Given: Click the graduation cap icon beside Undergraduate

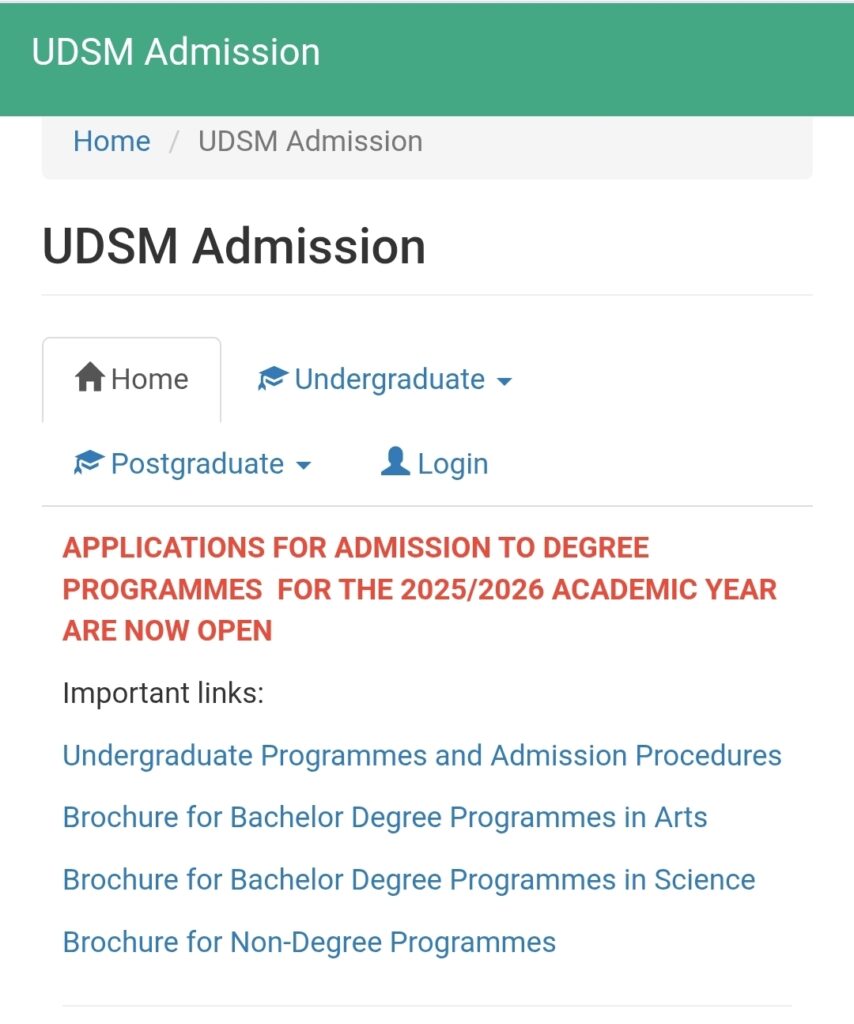Looking at the screenshot, I should [x=272, y=377].
